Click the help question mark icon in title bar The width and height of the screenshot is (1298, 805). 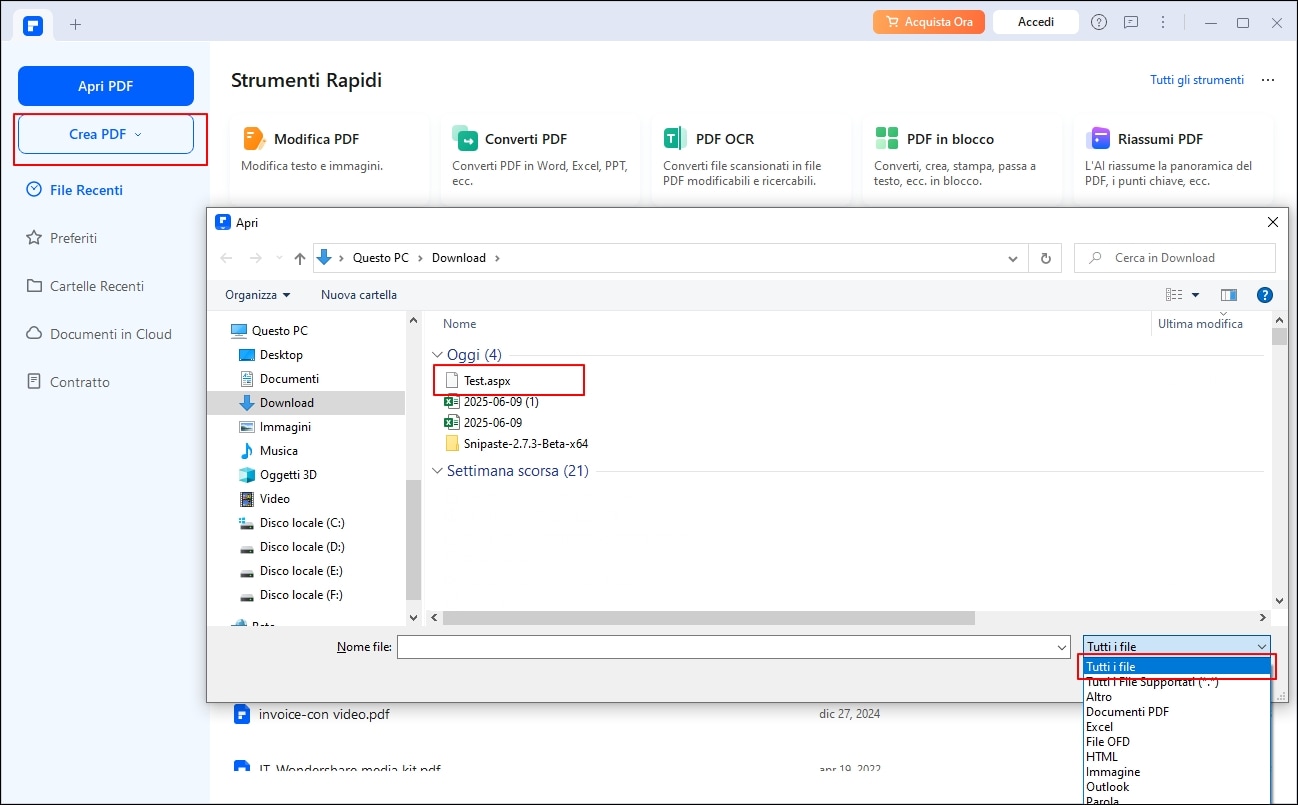pyautogui.click(x=1099, y=22)
